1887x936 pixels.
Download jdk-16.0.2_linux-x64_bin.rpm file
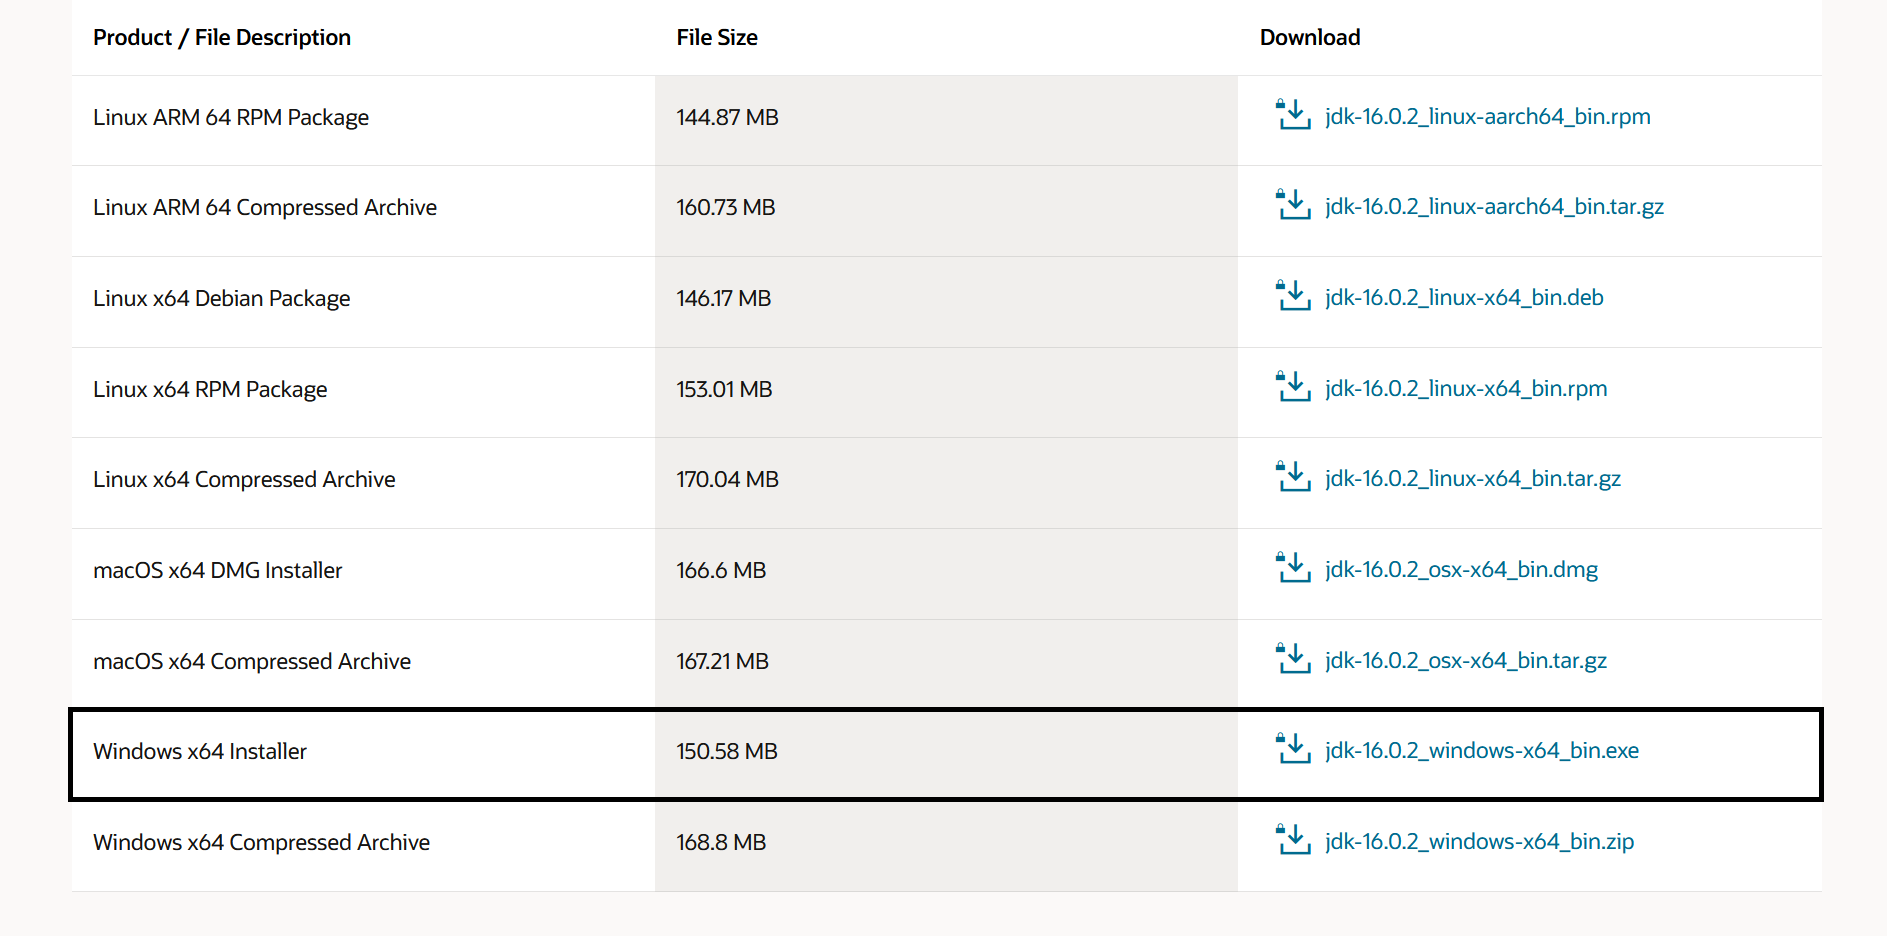pos(1466,389)
